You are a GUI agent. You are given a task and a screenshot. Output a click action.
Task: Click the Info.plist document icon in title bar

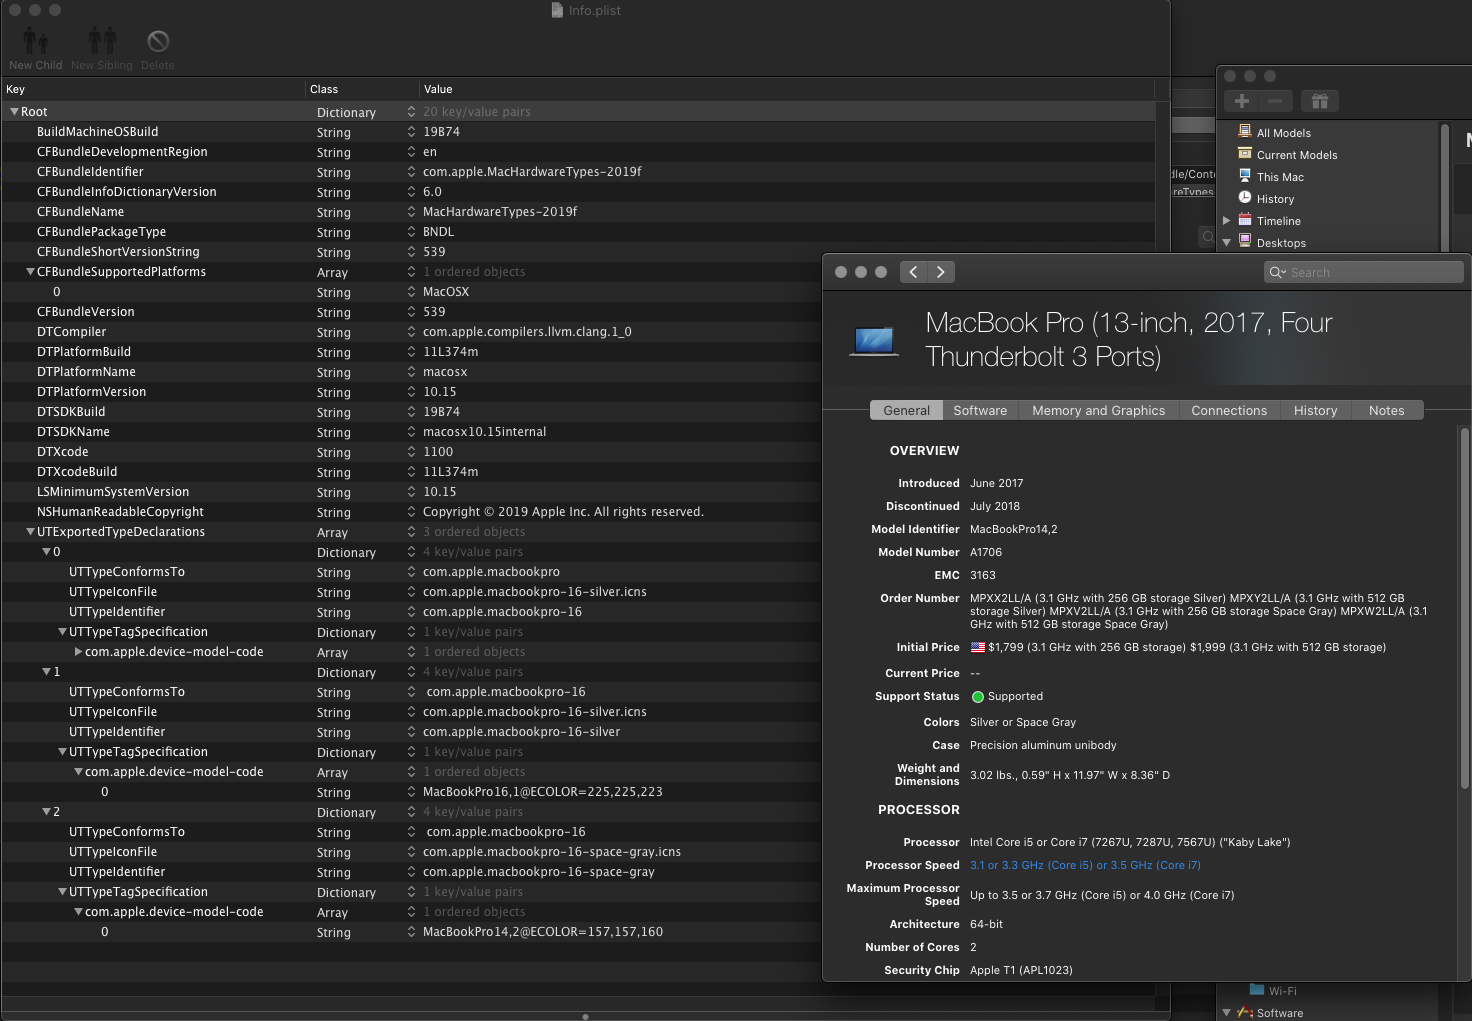click(557, 10)
